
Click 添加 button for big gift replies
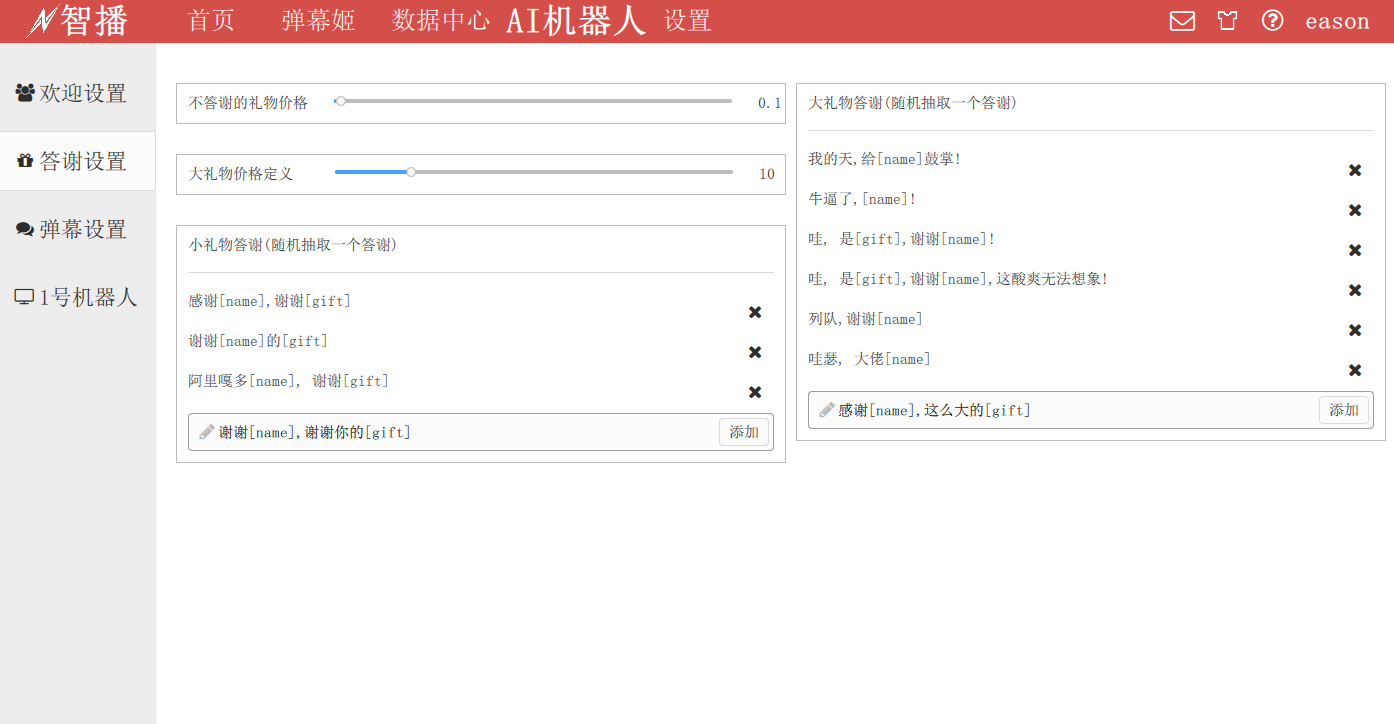pyautogui.click(x=1344, y=410)
